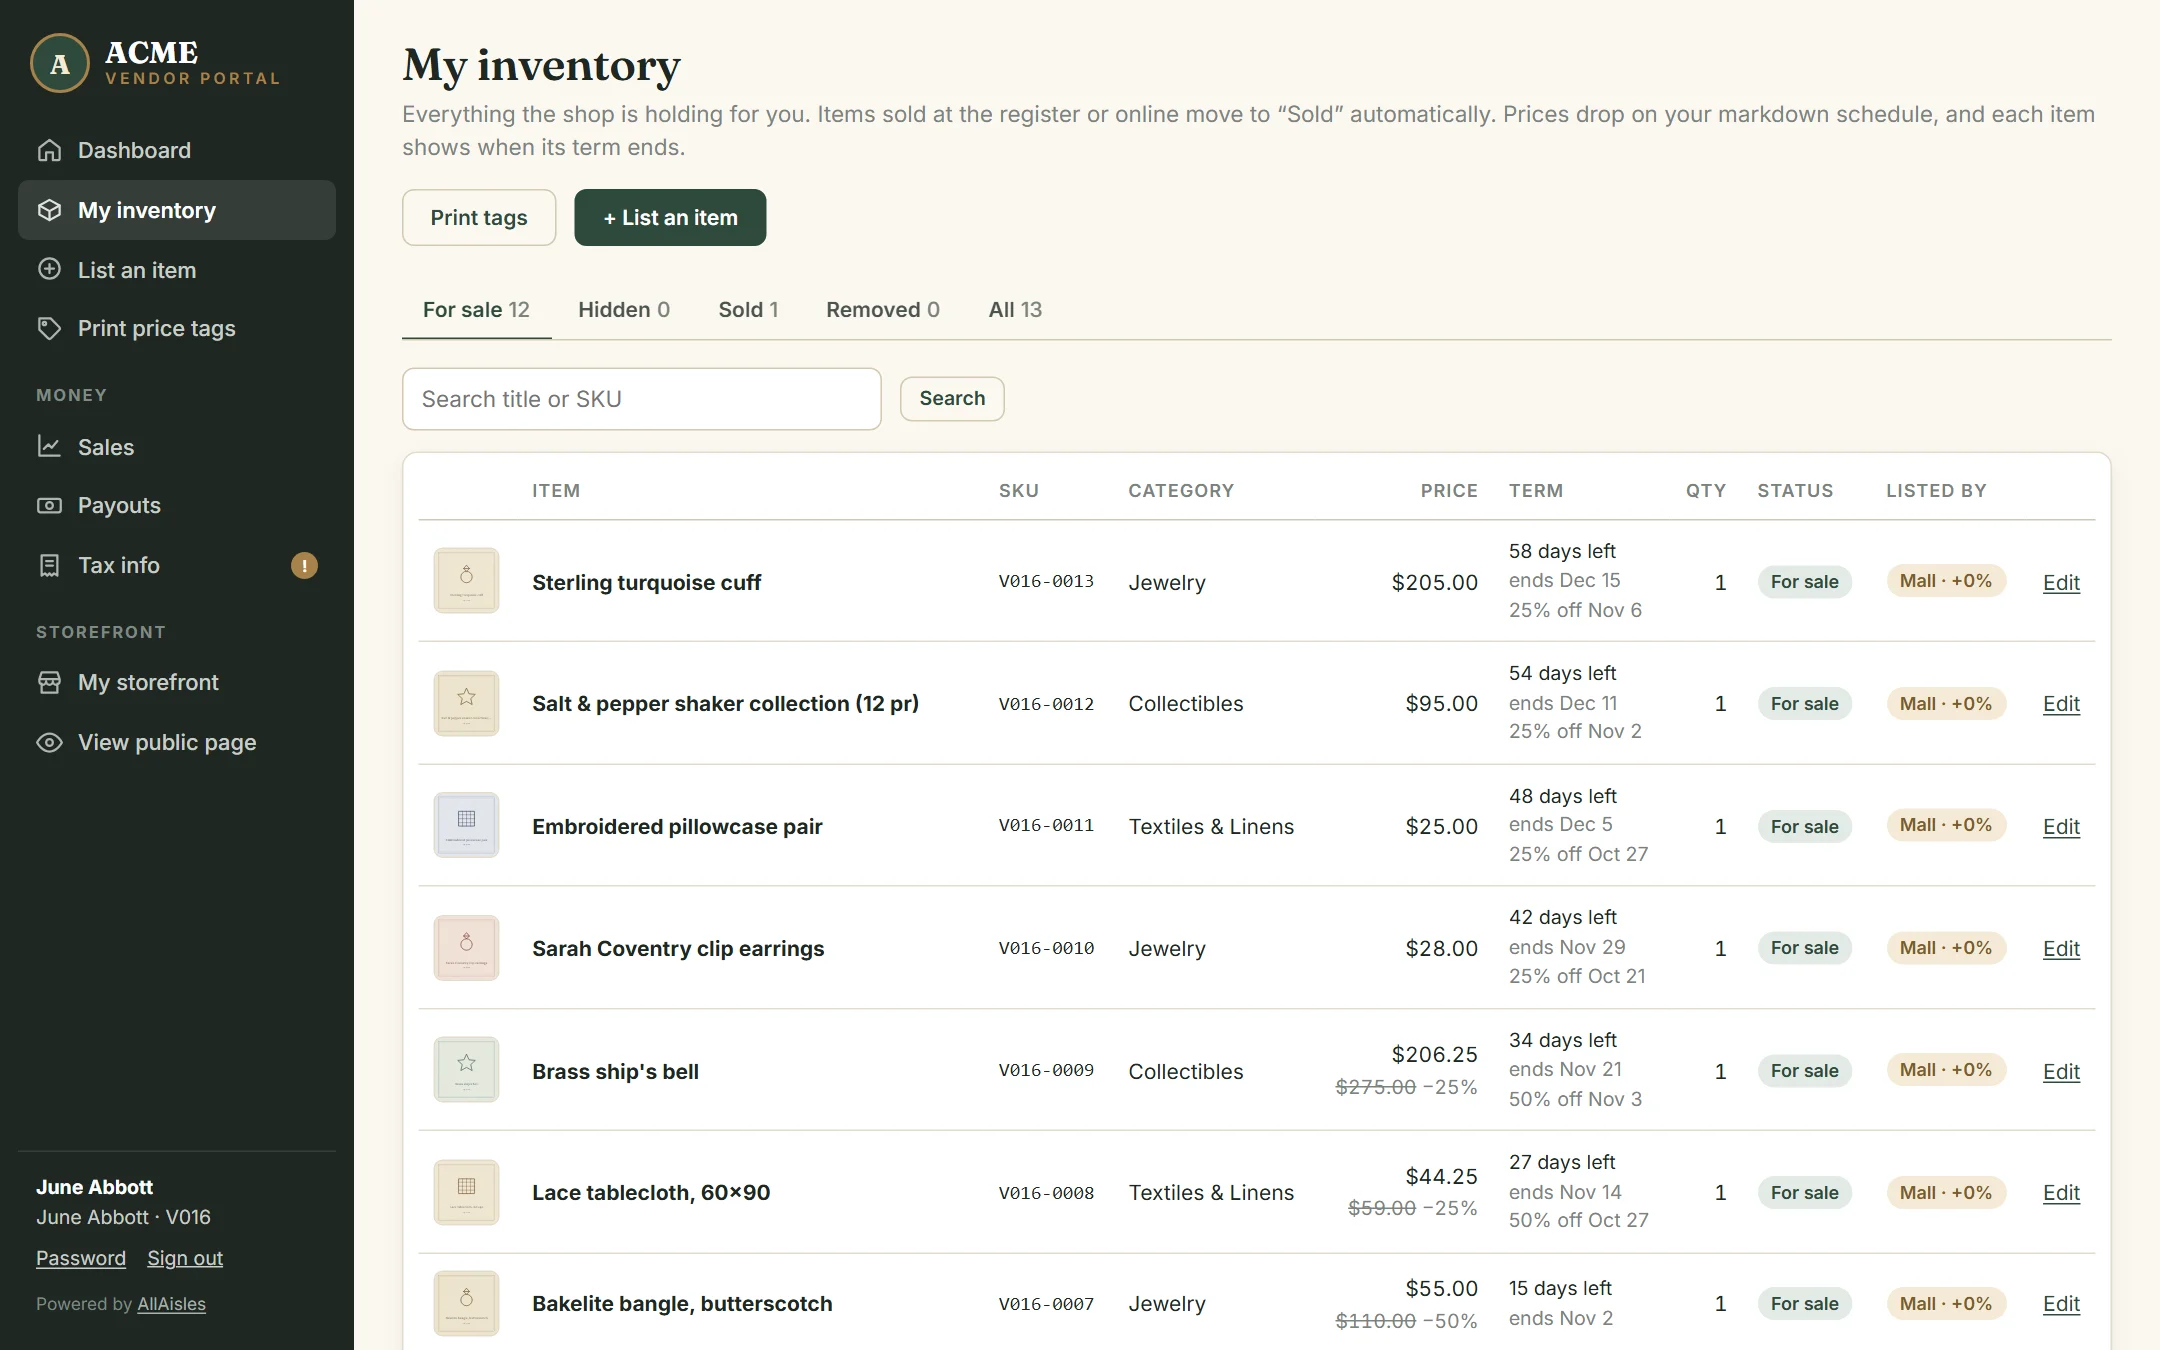Click the Print price tags tag icon
This screenshot has height=1350, width=2160.
click(x=49, y=328)
